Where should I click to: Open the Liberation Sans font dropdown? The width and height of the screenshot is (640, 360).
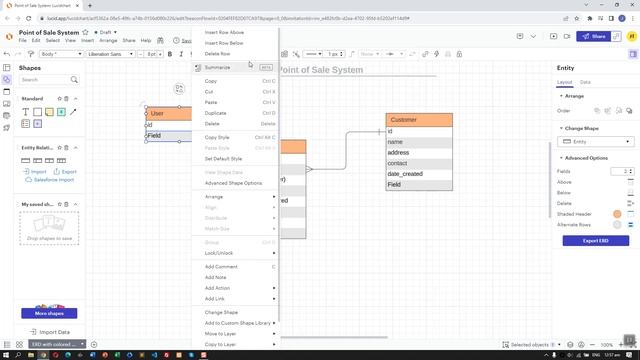pos(110,54)
